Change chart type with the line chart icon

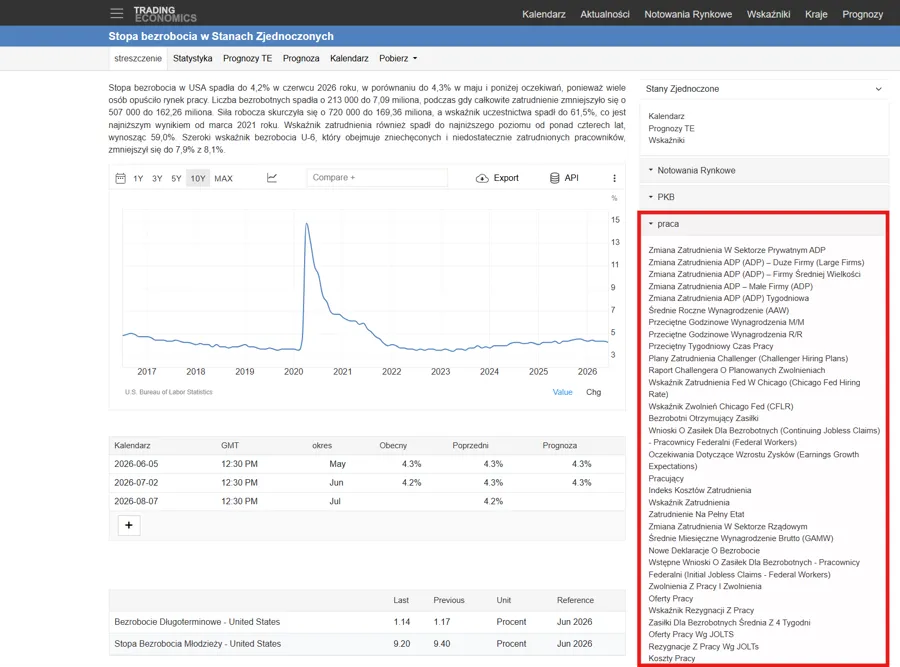[272, 178]
